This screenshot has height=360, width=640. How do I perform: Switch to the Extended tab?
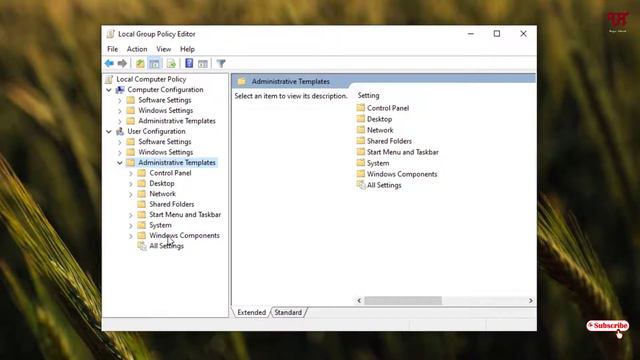click(251, 312)
